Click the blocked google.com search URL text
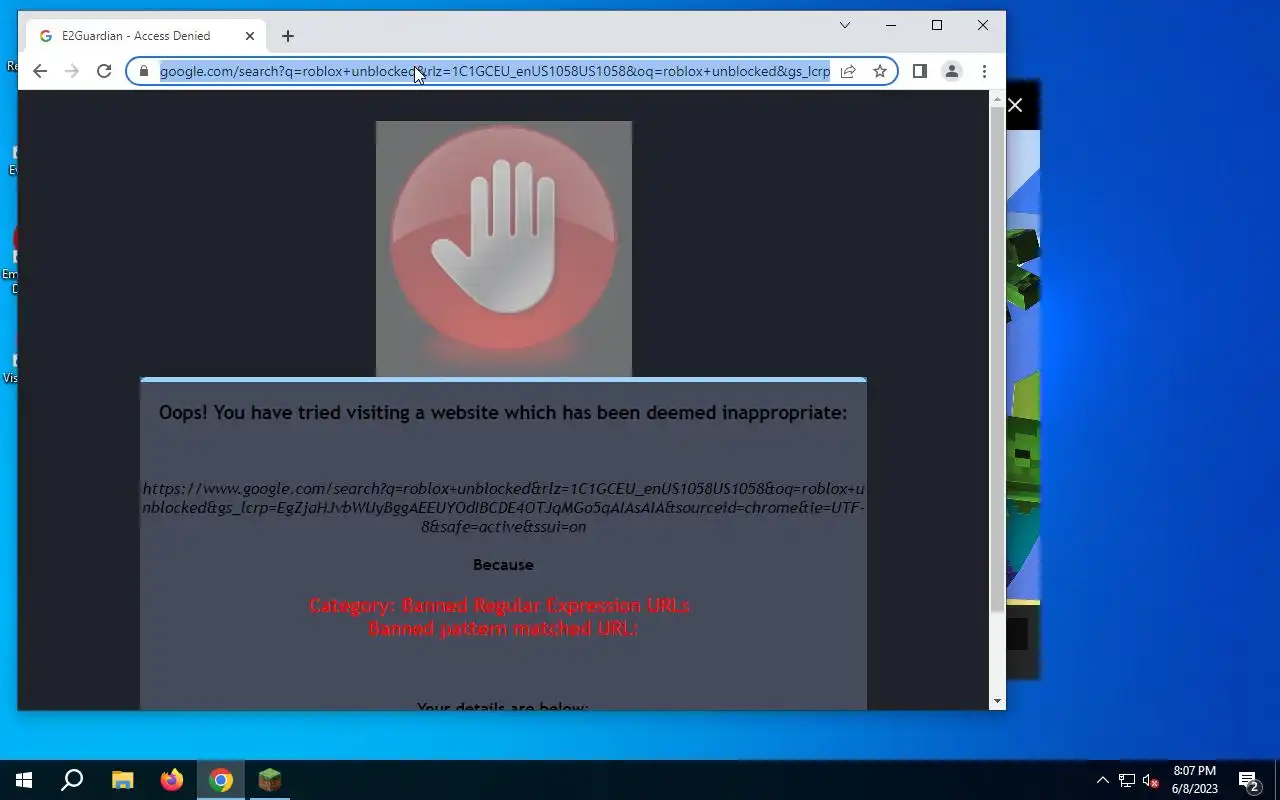The height and width of the screenshot is (800, 1280). 503,507
